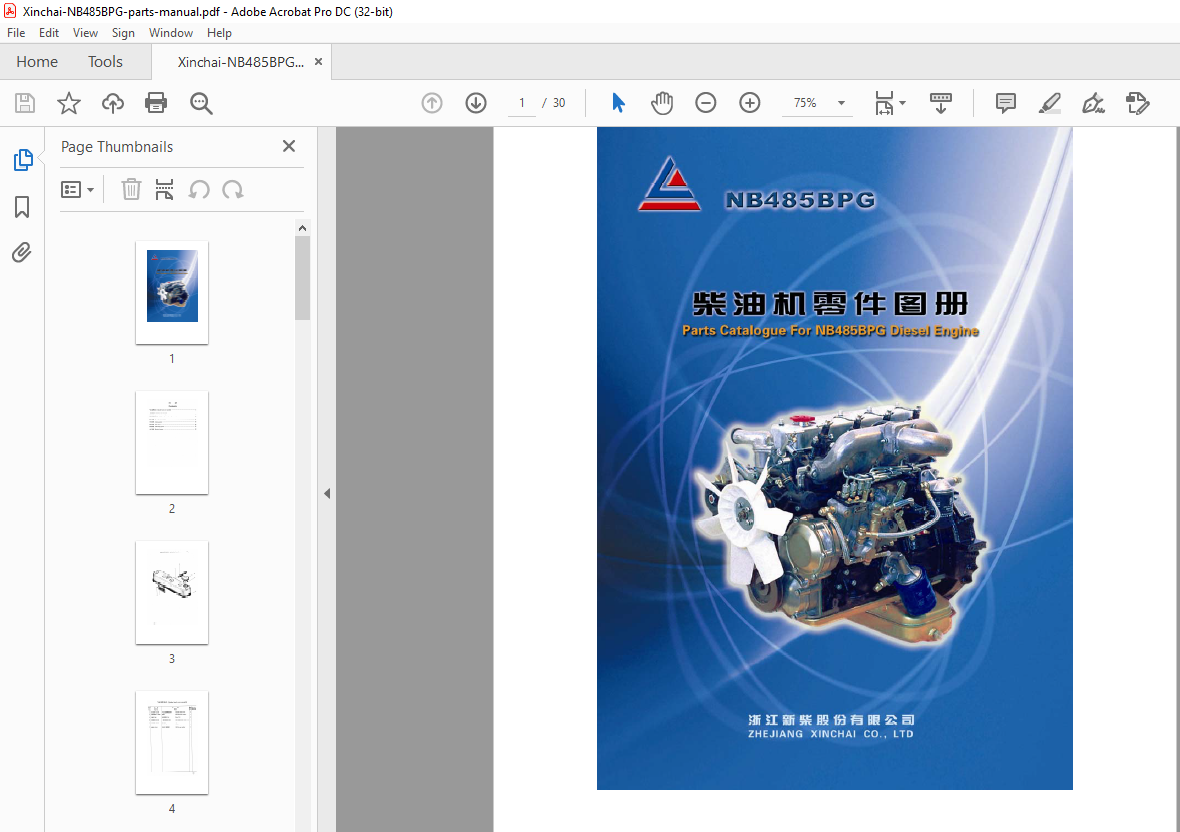Click 'ZHEJIANG XINCHAI CO., LTD' text
This screenshot has width=1180, height=832.
pos(830,734)
